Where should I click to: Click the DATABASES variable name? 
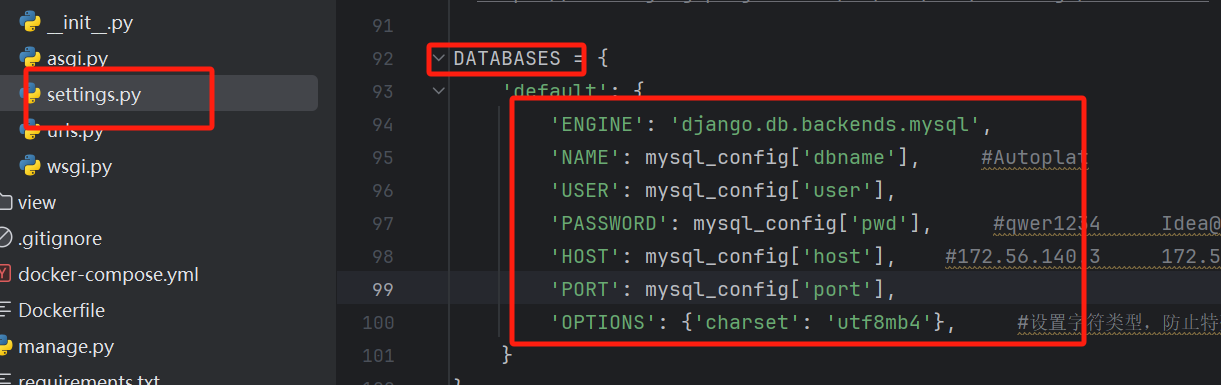[x=507, y=59]
